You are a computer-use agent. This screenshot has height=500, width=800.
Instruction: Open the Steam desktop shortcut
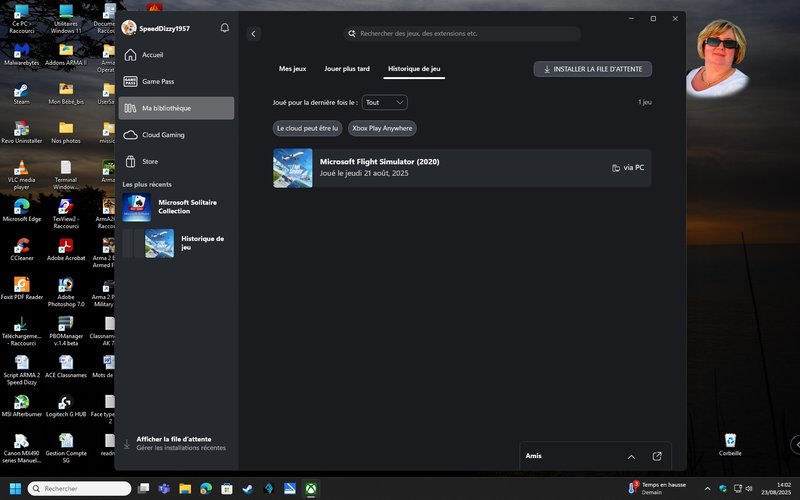[21, 93]
